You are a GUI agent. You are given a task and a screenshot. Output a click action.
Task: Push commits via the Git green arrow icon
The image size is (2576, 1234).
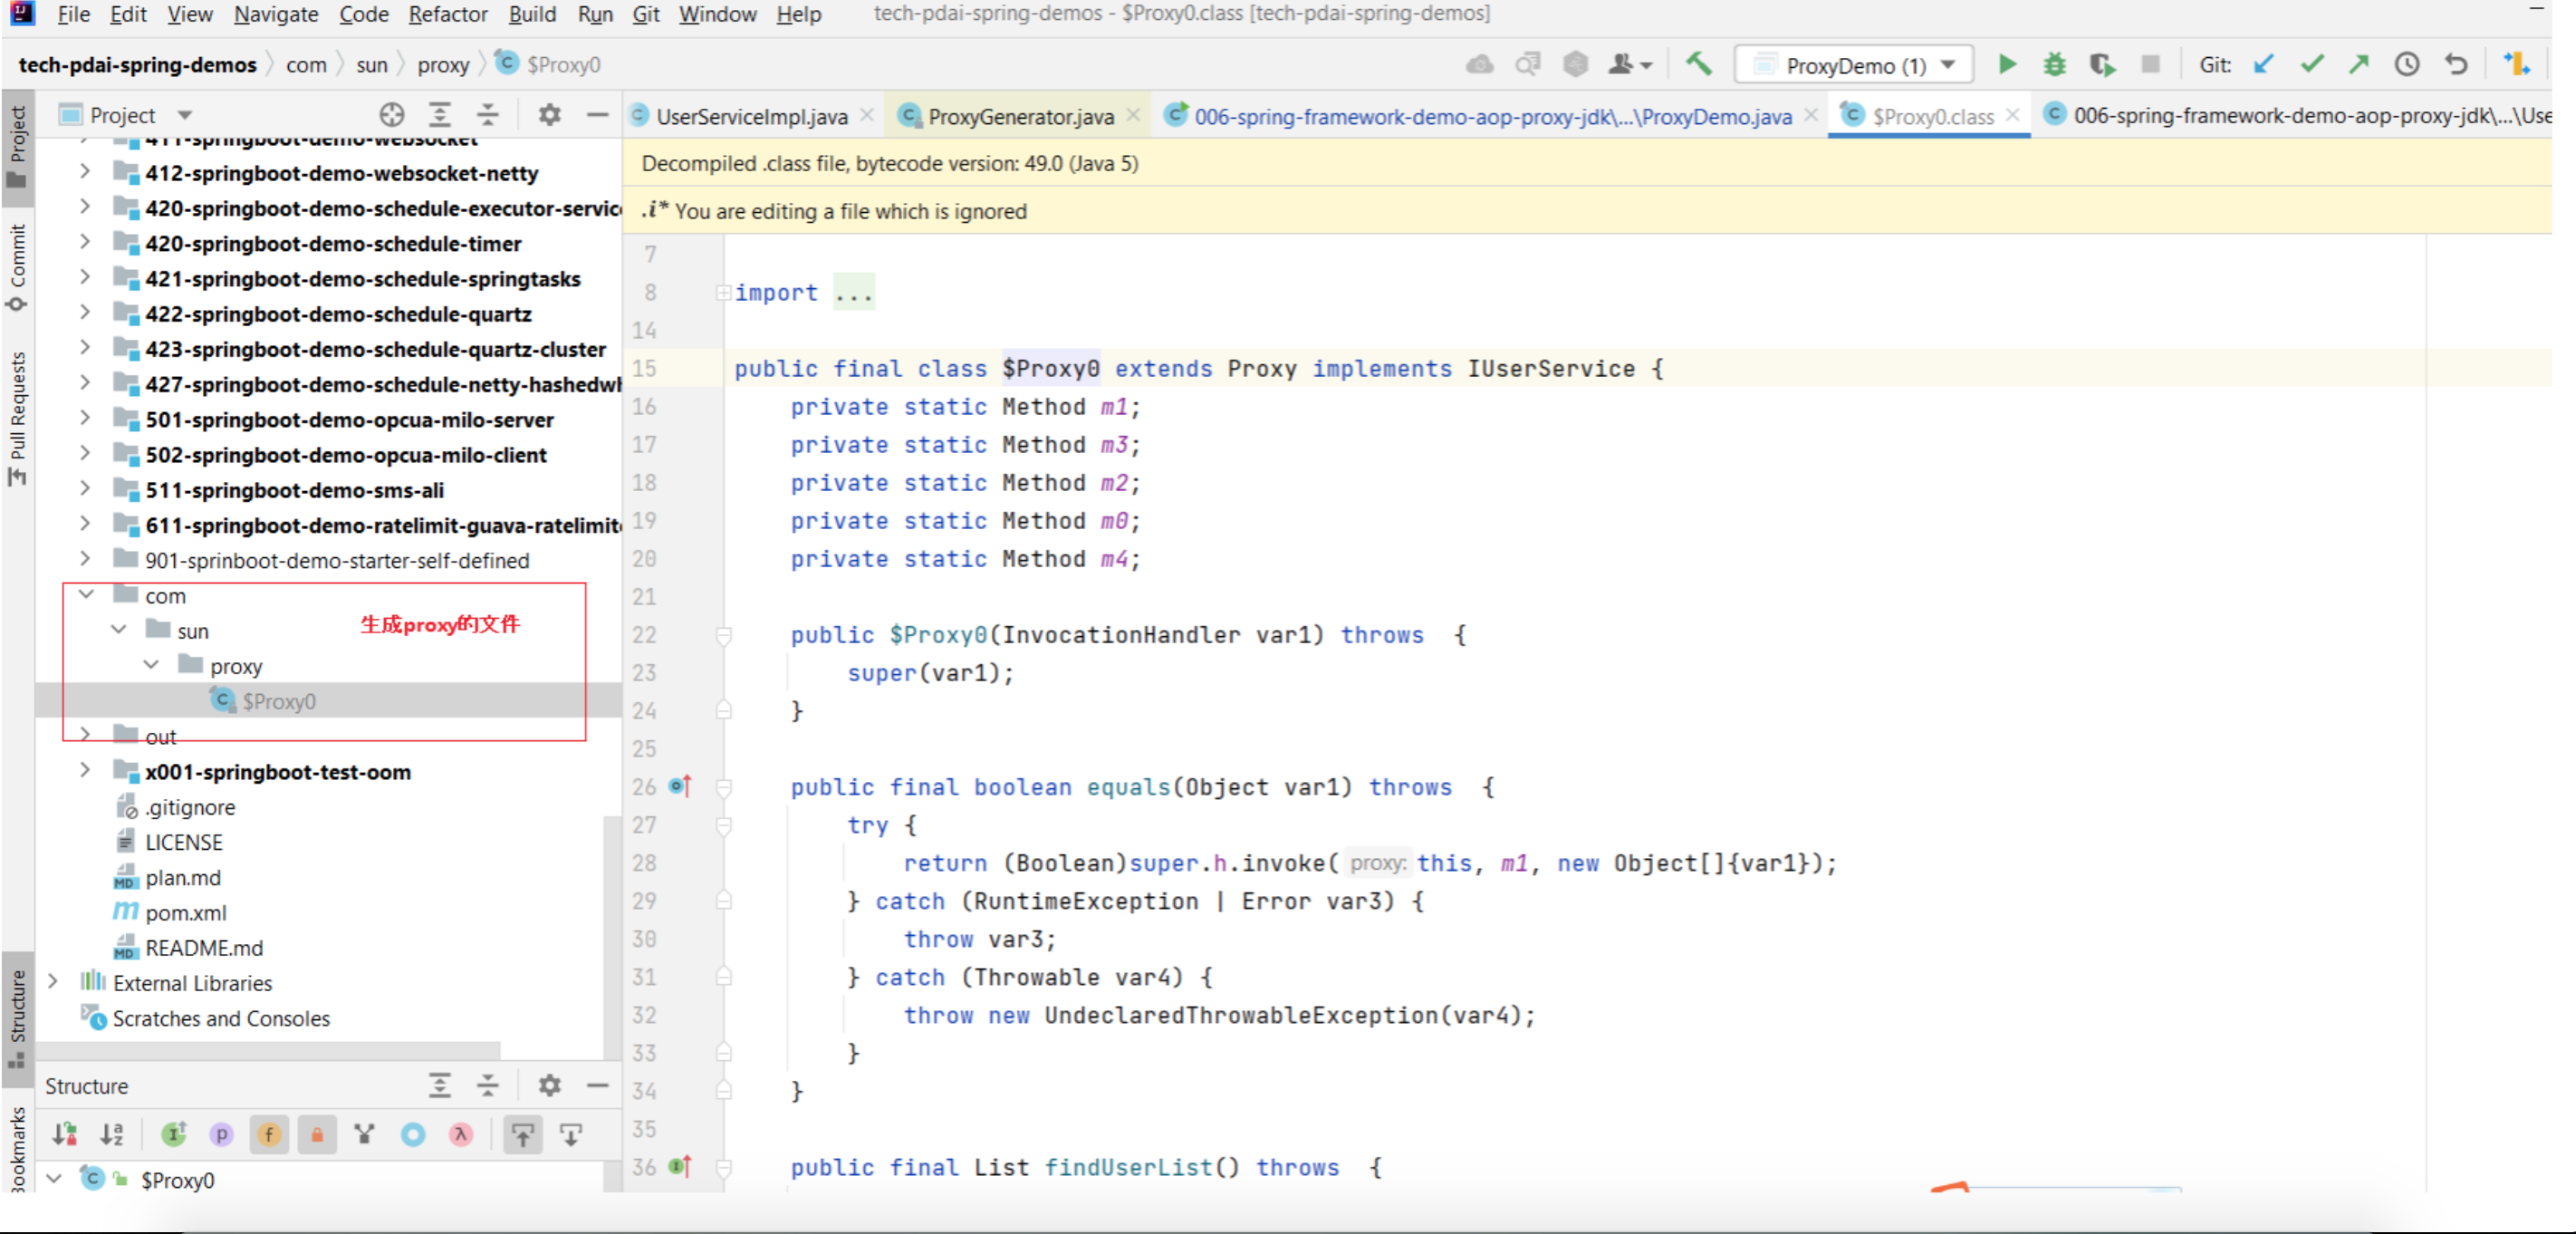2359,65
